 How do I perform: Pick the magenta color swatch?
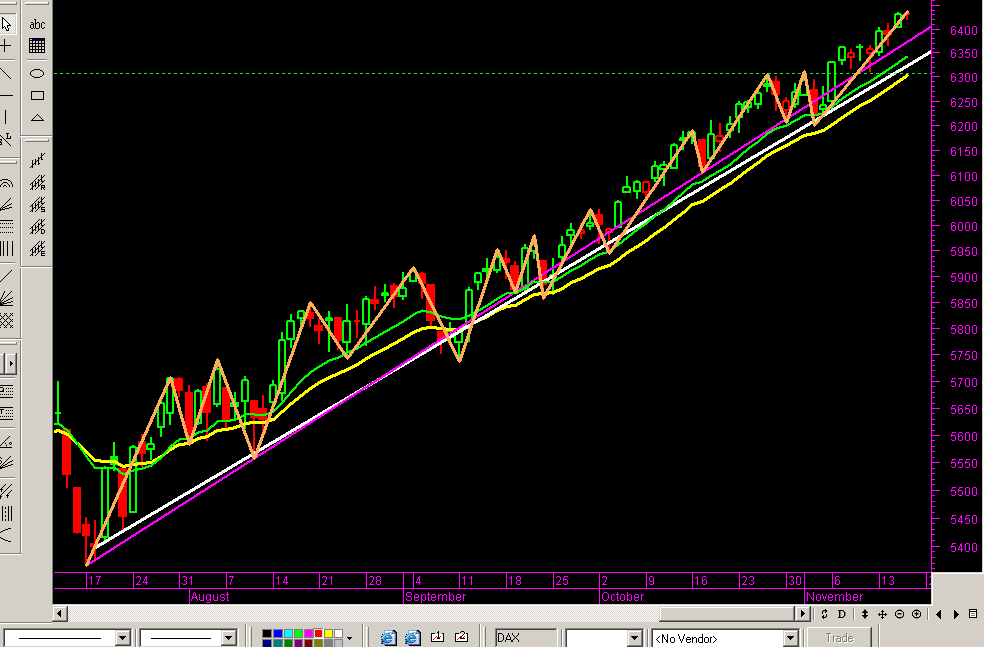point(308,634)
